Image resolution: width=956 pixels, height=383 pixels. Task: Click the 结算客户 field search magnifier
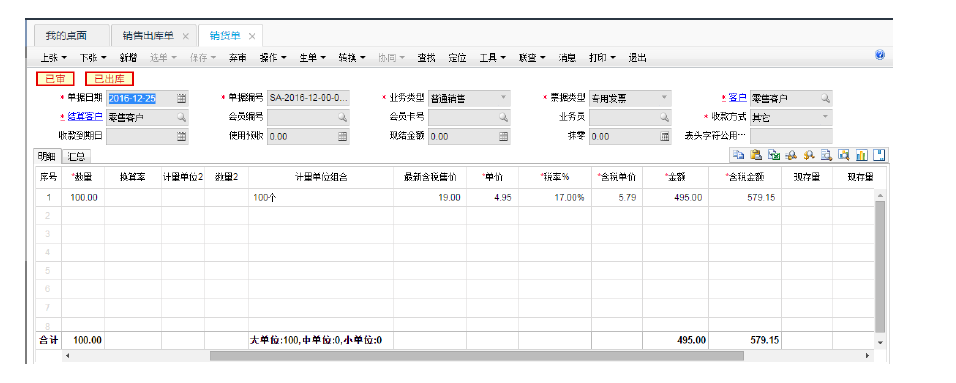pos(182,117)
